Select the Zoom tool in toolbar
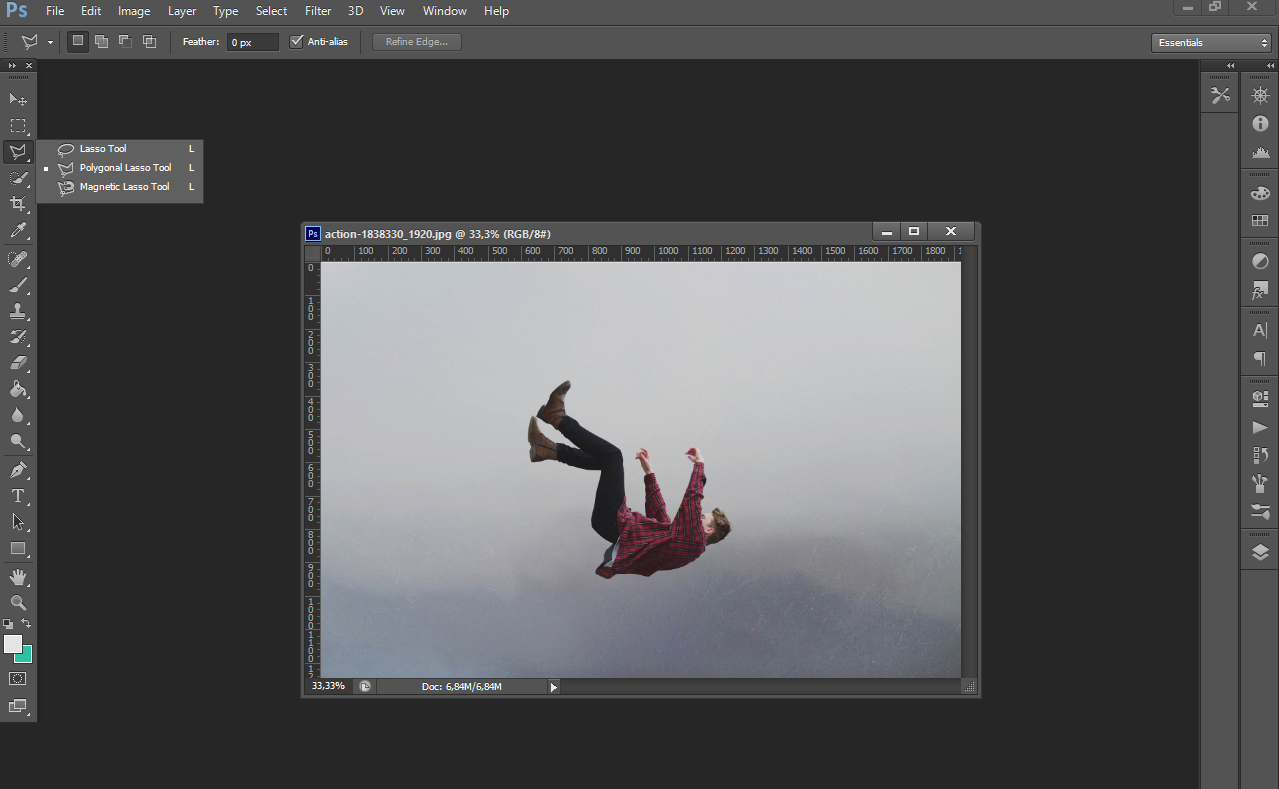The image size is (1279, 789). pyautogui.click(x=18, y=603)
